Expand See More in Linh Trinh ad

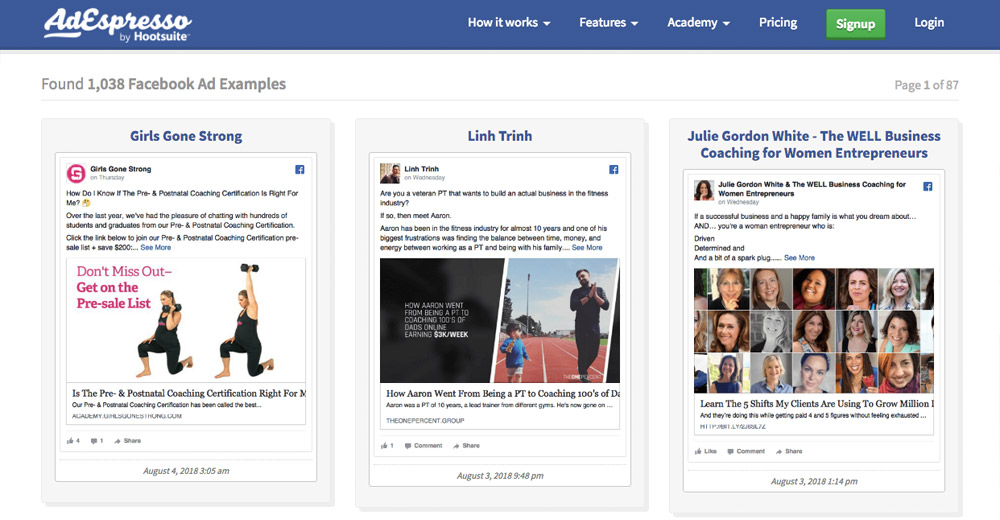(587, 248)
